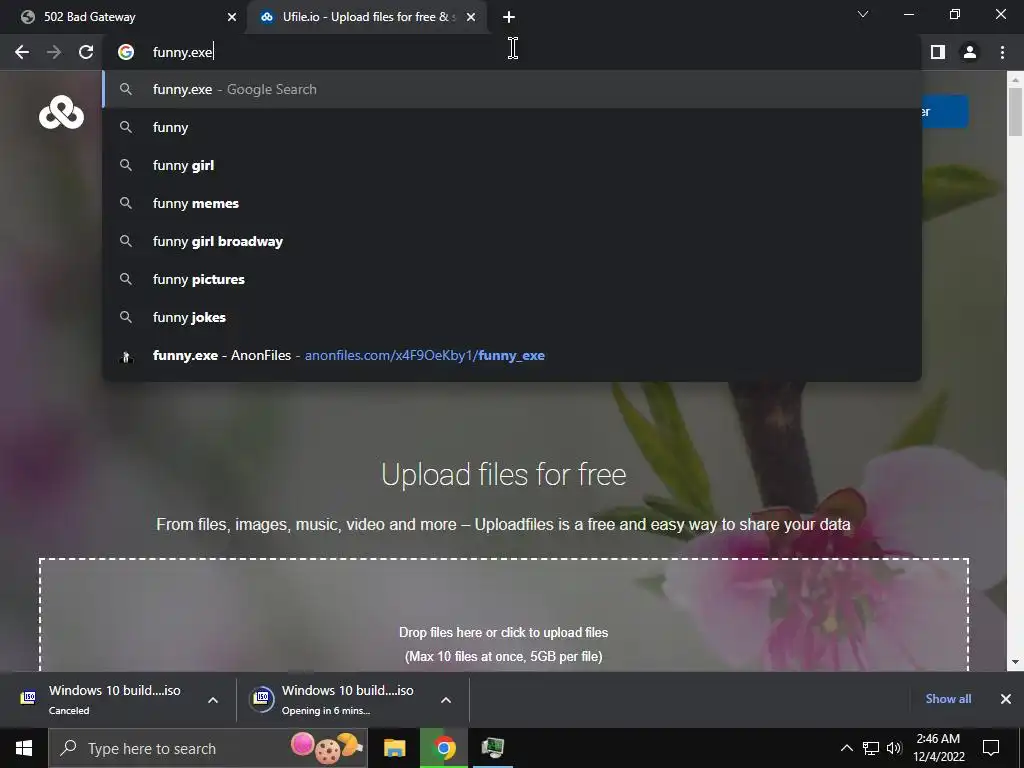Go back using the browser back arrow
The width and height of the screenshot is (1024, 768).
tap(22, 52)
